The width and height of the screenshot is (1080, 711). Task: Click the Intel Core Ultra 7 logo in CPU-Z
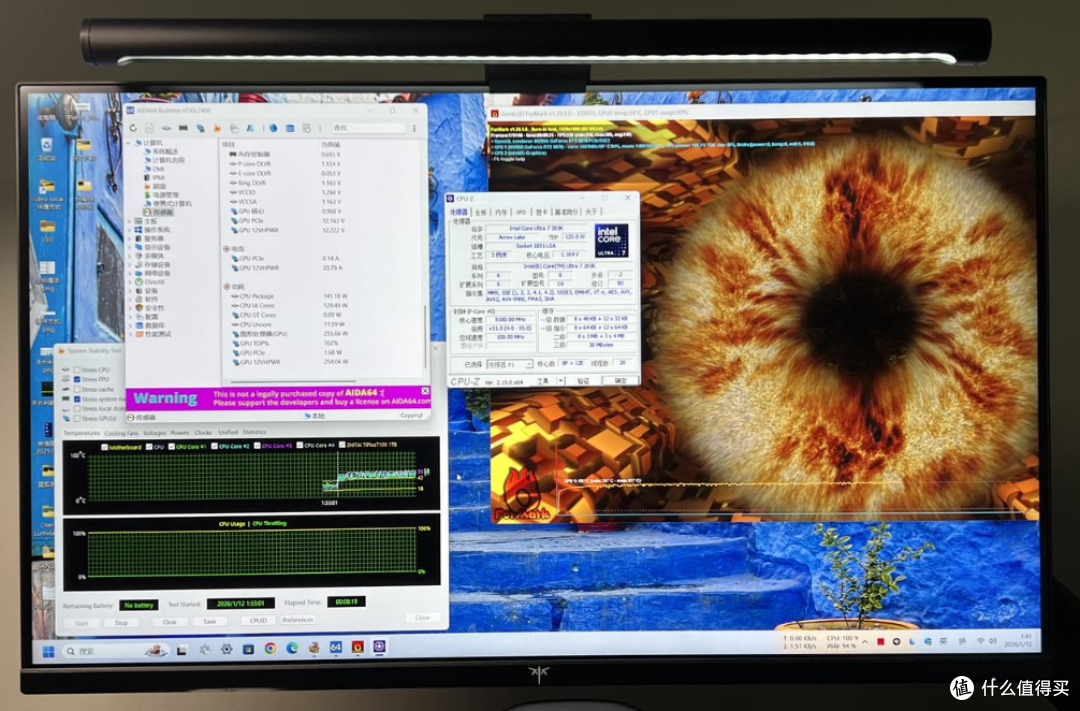point(610,240)
